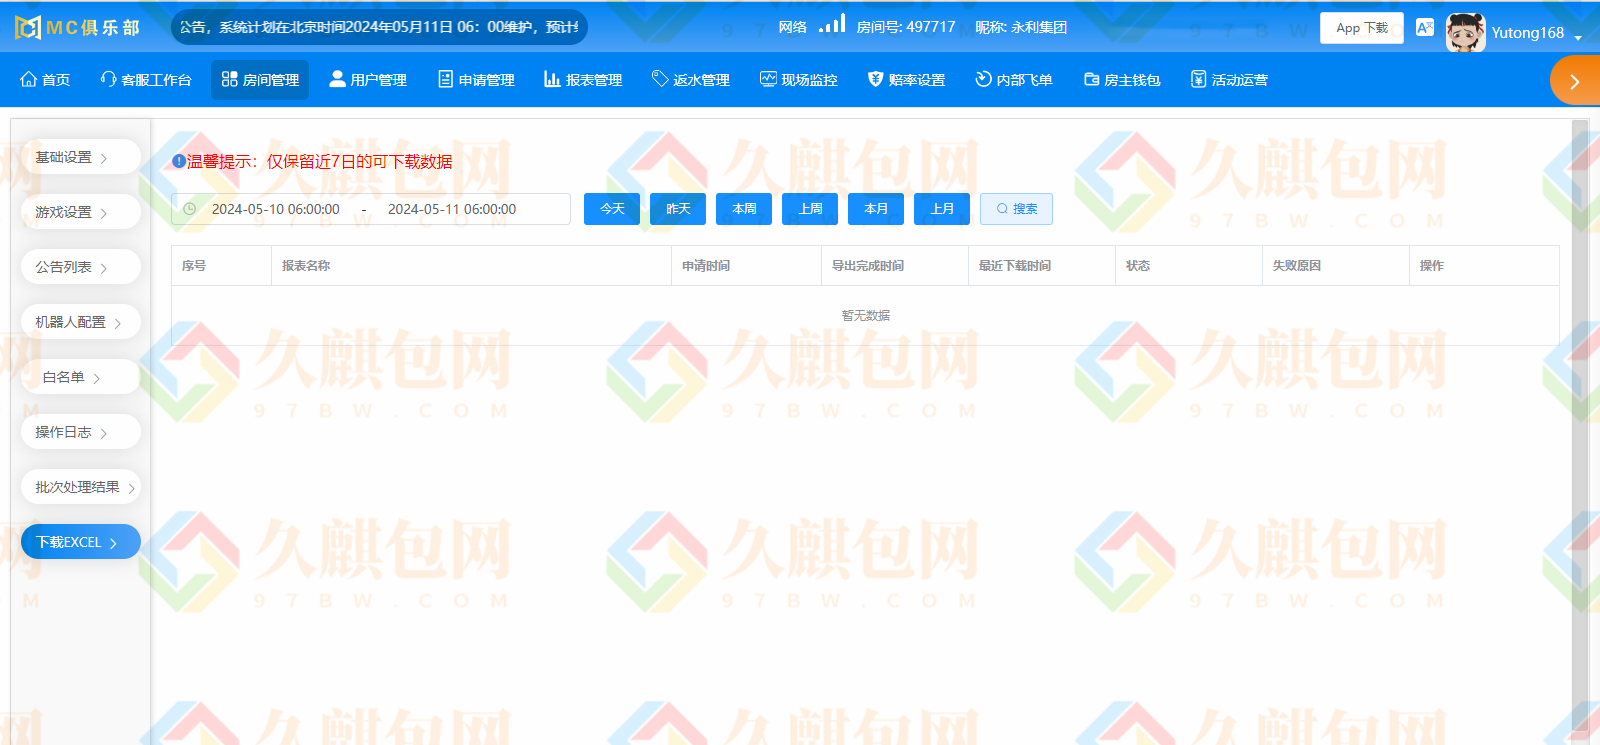Click the 房间号: 497717 text
The image size is (1600, 745).
pos(906,27)
